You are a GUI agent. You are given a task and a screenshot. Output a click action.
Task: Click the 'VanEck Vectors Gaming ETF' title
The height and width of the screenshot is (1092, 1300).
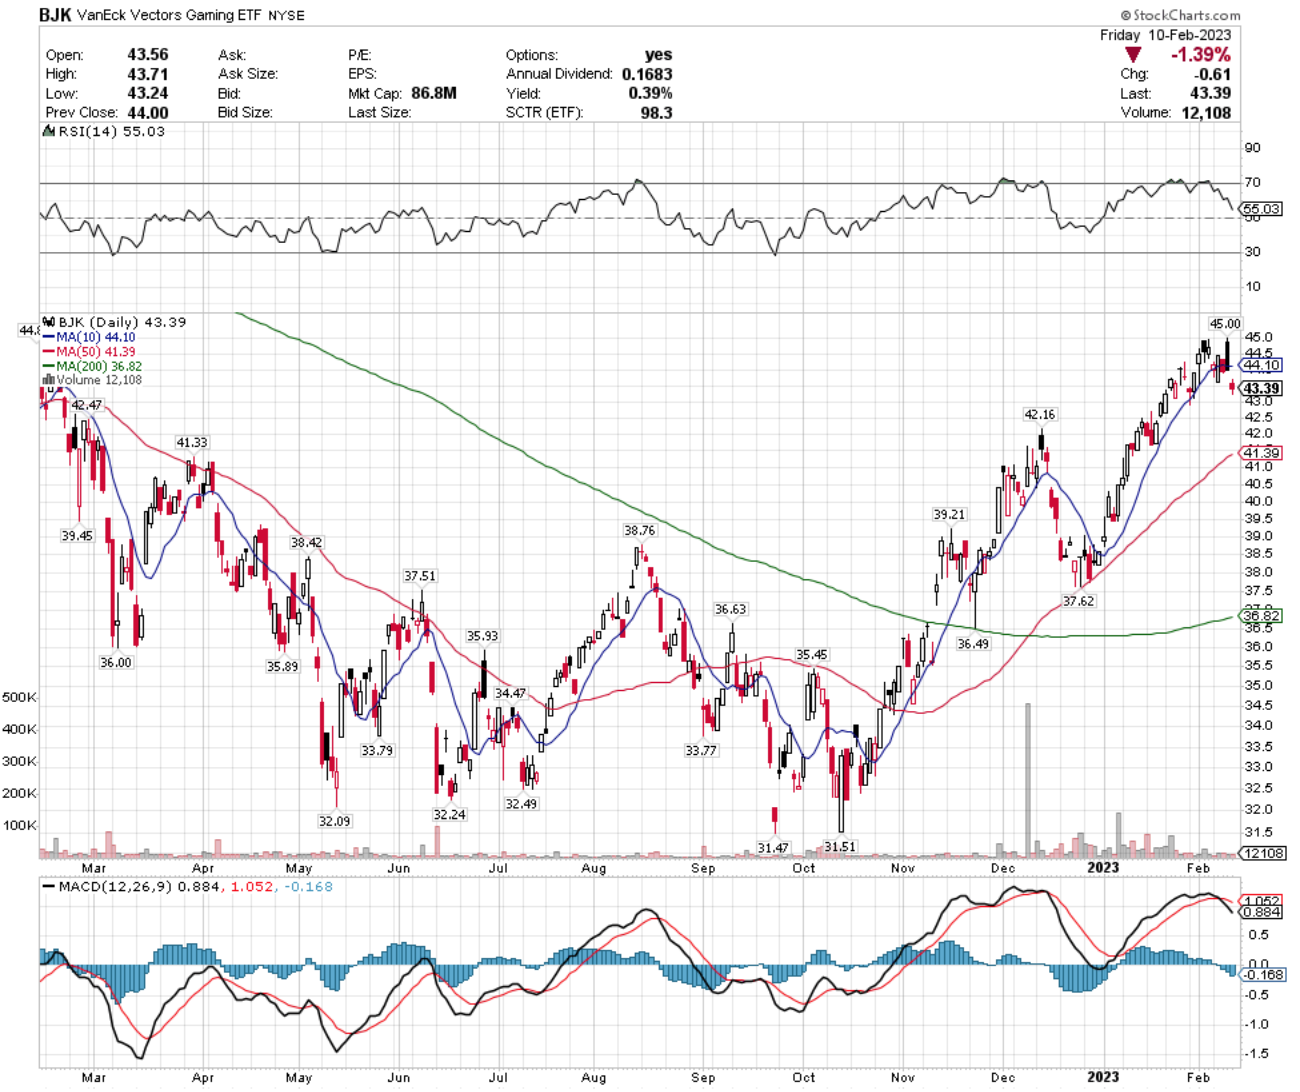tap(170, 16)
